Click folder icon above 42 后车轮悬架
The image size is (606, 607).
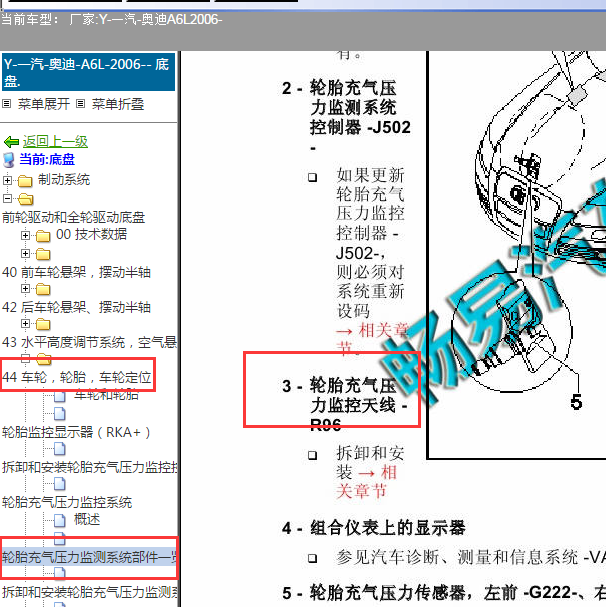[x=43, y=289]
